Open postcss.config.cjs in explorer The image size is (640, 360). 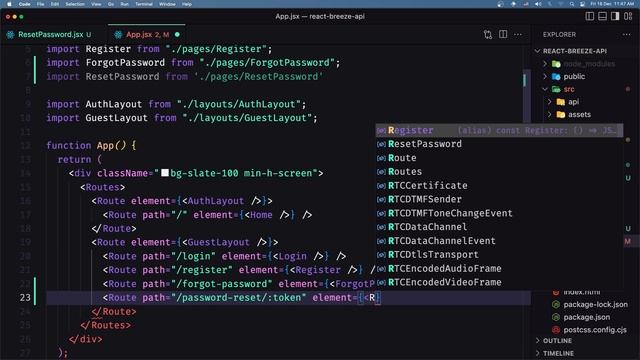click(x=595, y=330)
